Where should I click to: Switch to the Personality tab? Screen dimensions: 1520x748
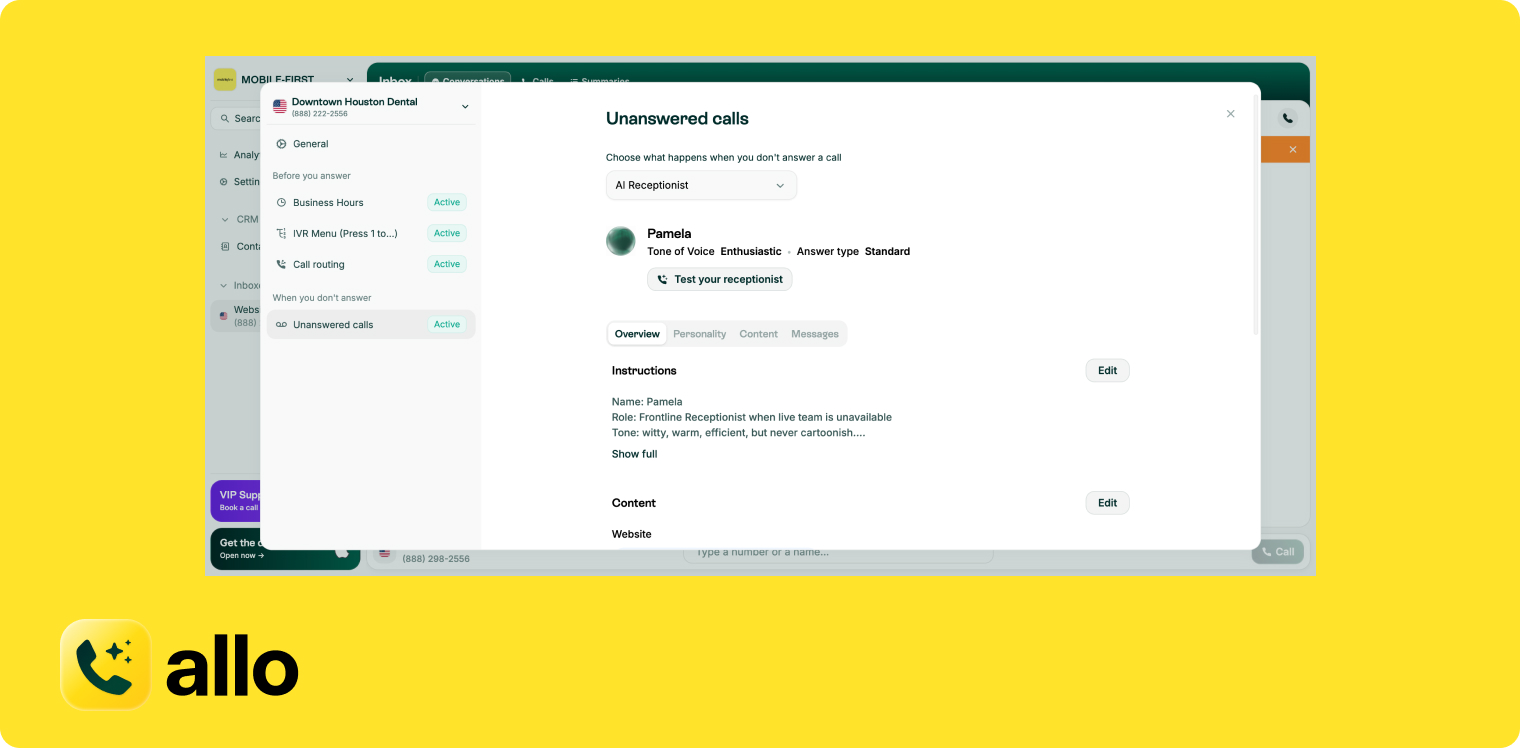tap(699, 334)
